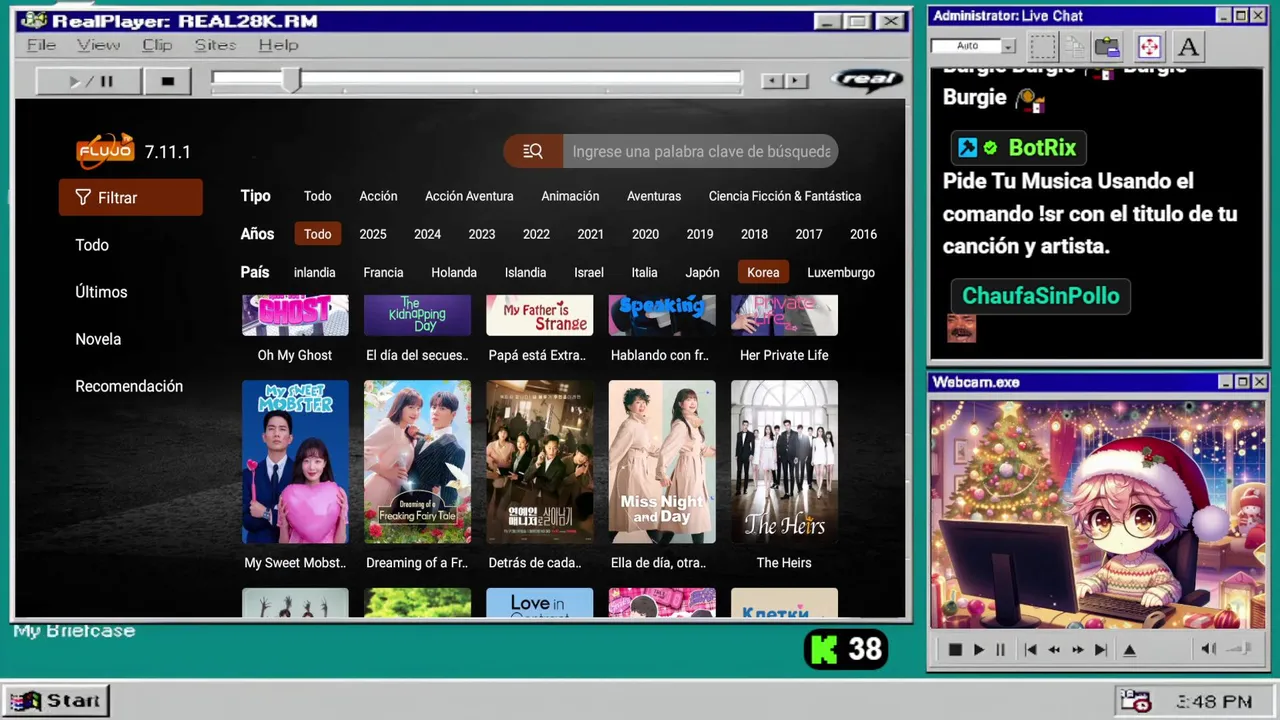Viewport: 1280px width, 720px height.
Task: Filter by year 2017
Action: click(809, 234)
